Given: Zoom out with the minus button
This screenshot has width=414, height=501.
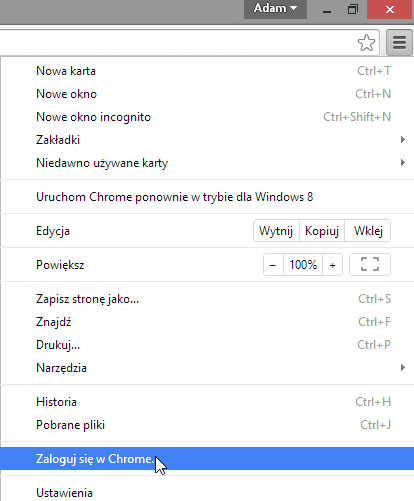Looking at the screenshot, I should point(273,265).
